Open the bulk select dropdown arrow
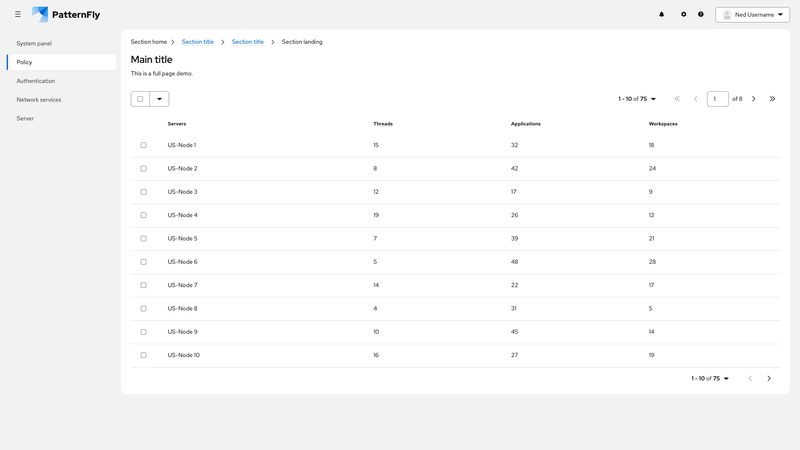The width and height of the screenshot is (800, 450). point(160,99)
